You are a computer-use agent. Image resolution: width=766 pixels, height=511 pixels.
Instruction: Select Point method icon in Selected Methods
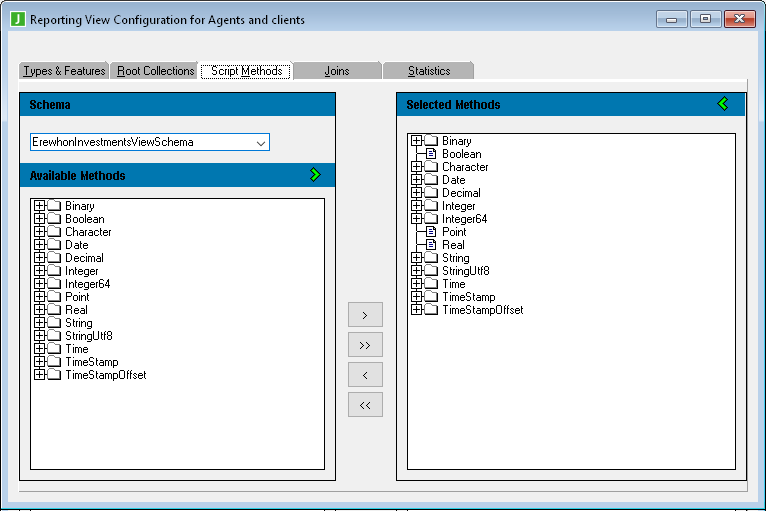(x=432, y=232)
